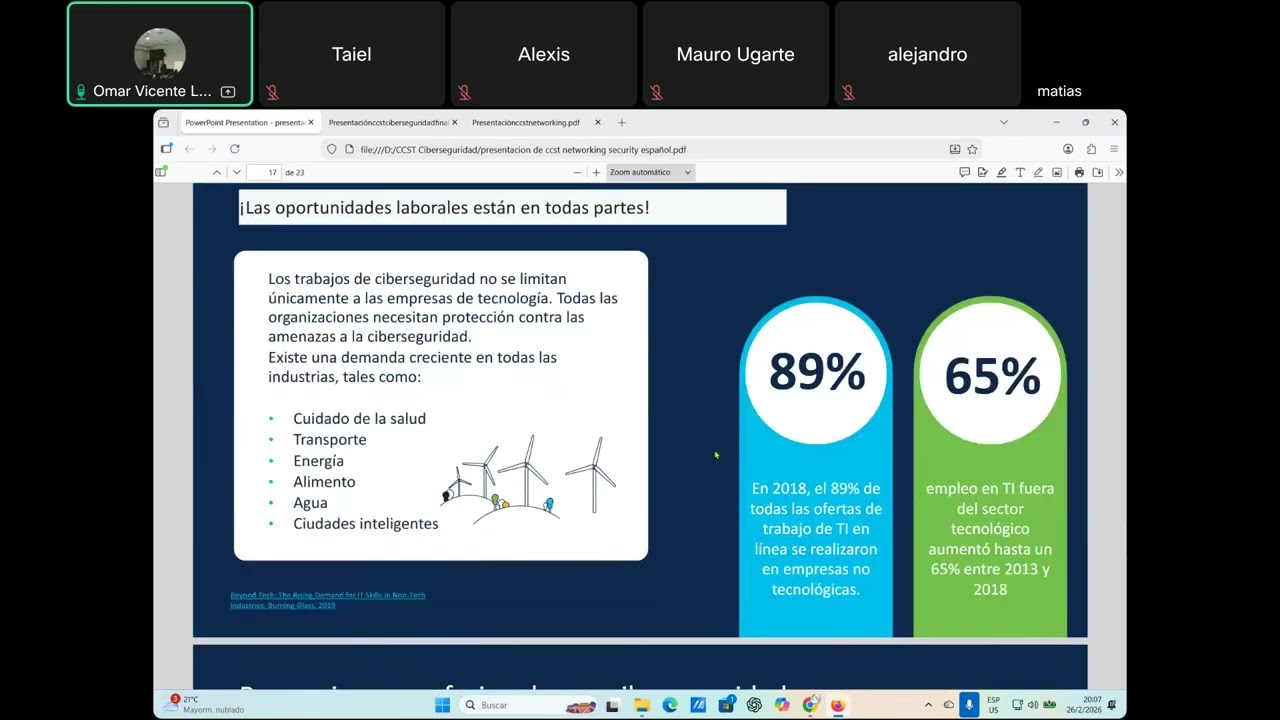Open the Windows Start menu
This screenshot has width=1280, height=720.
[x=442, y=705]
